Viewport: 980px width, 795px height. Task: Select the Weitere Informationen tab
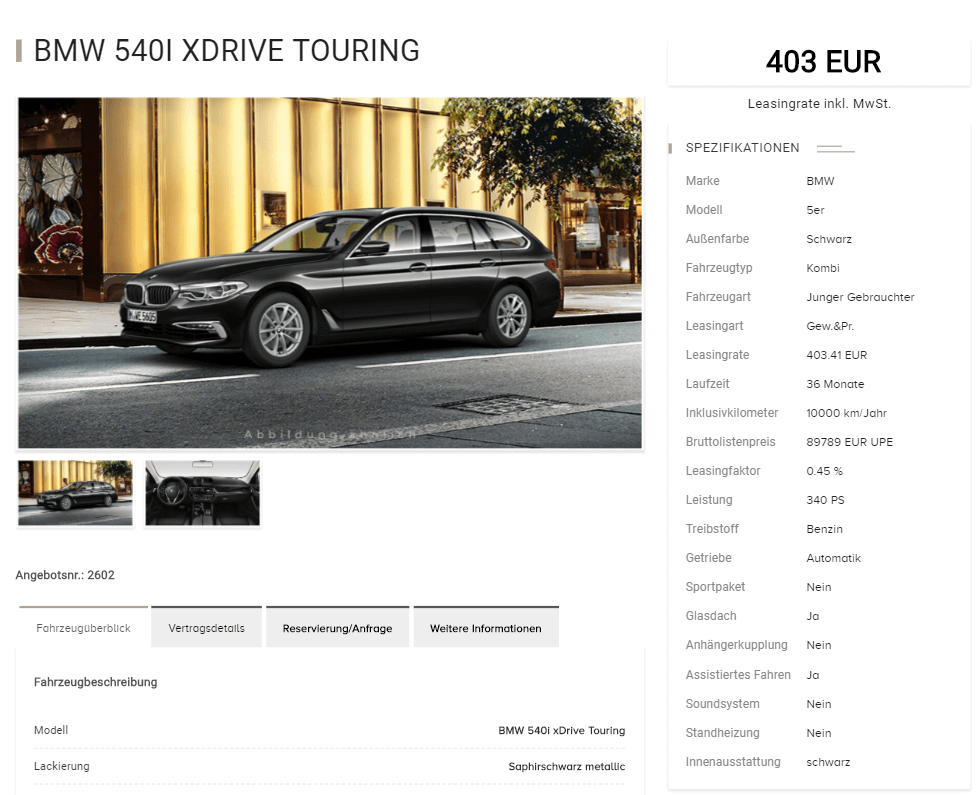pyautogui.click(x=486, y=627)
